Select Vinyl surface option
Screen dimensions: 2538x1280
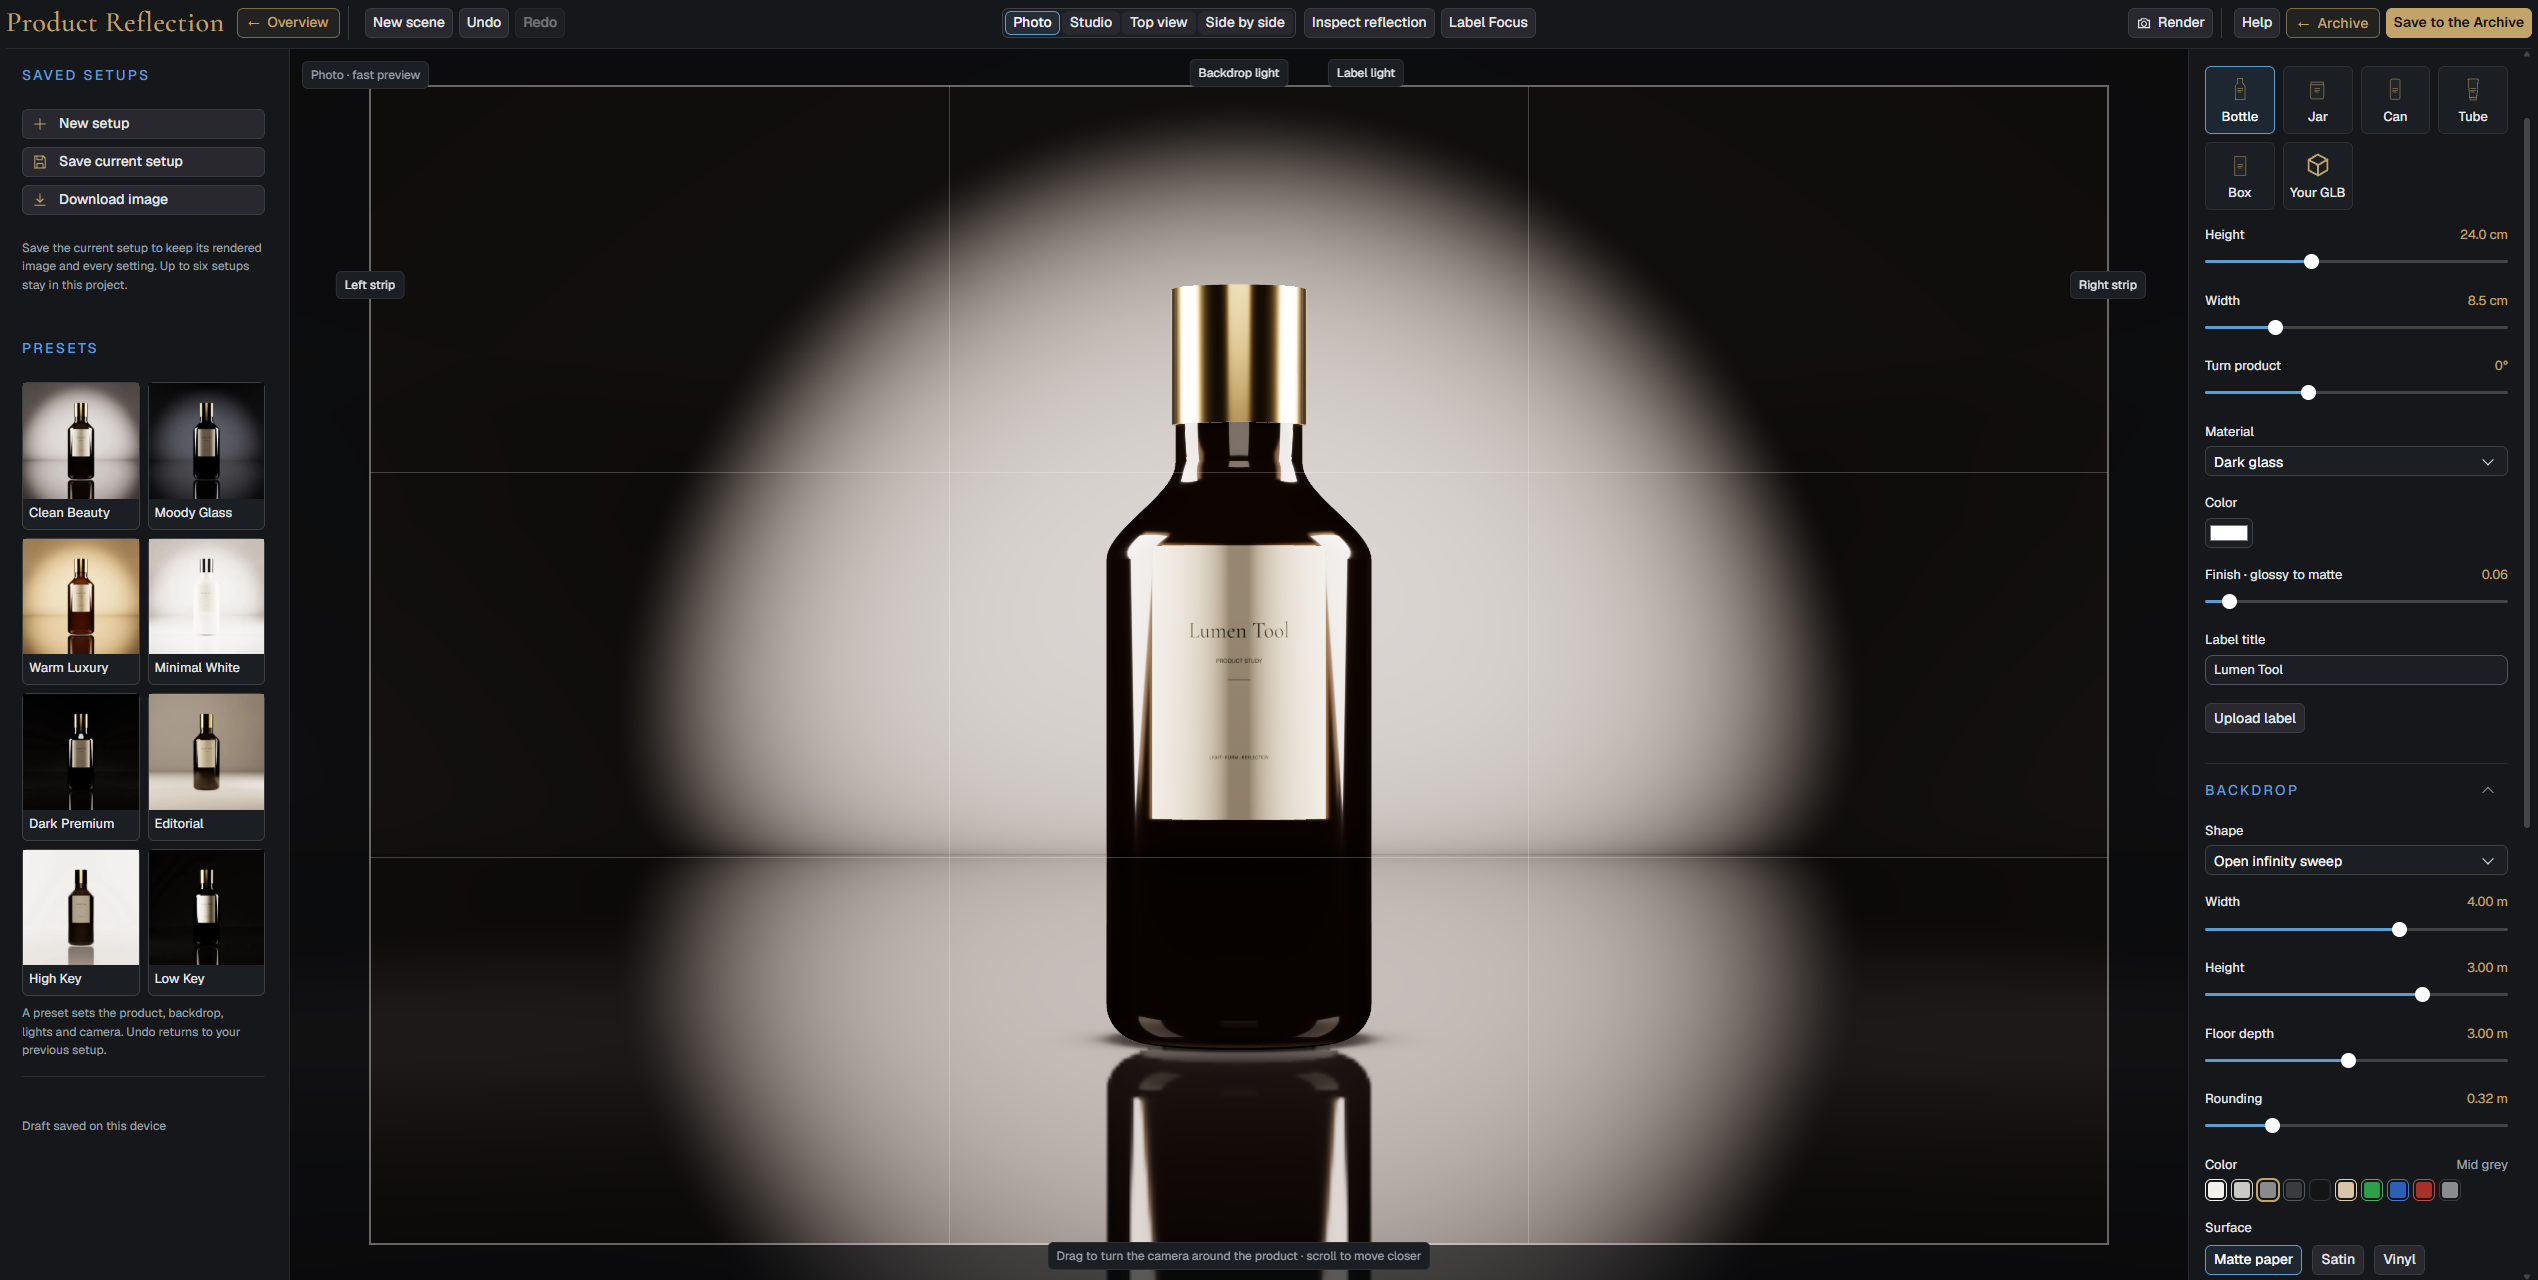tap(2399, 1260)
